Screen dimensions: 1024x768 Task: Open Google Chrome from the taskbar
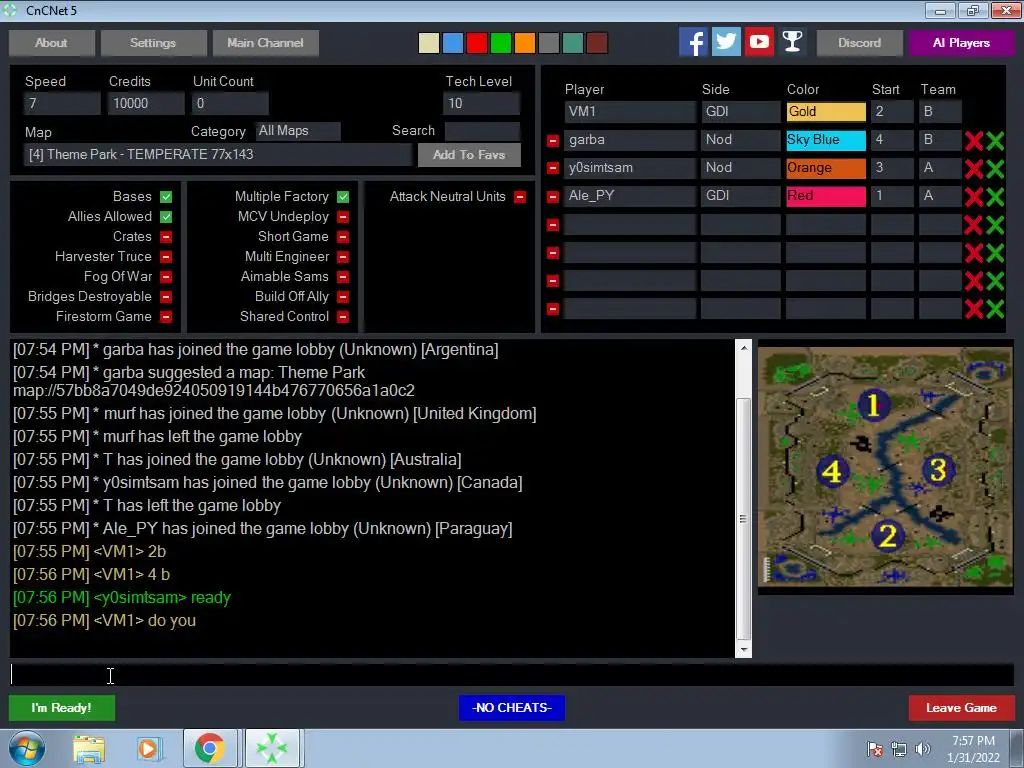pos(210,748)
